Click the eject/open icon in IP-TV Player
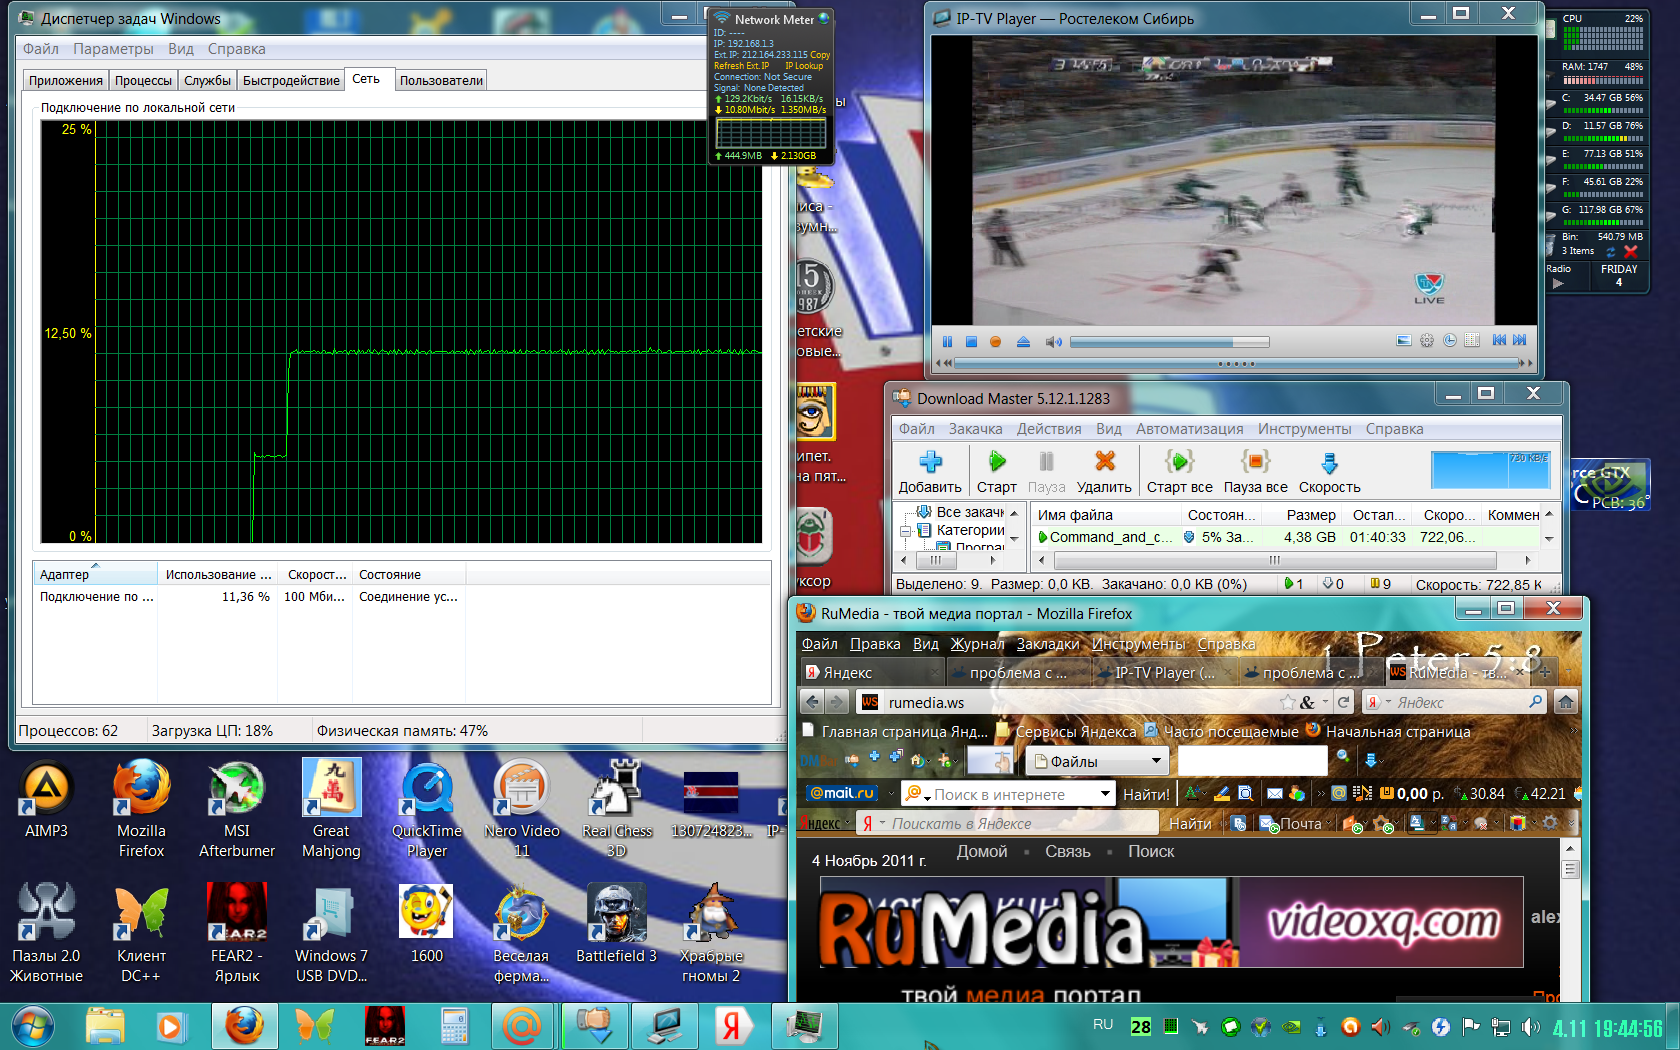The width and height of the screenshot is (1680, 1050). pyautogui.click(x=1023, y=342)
